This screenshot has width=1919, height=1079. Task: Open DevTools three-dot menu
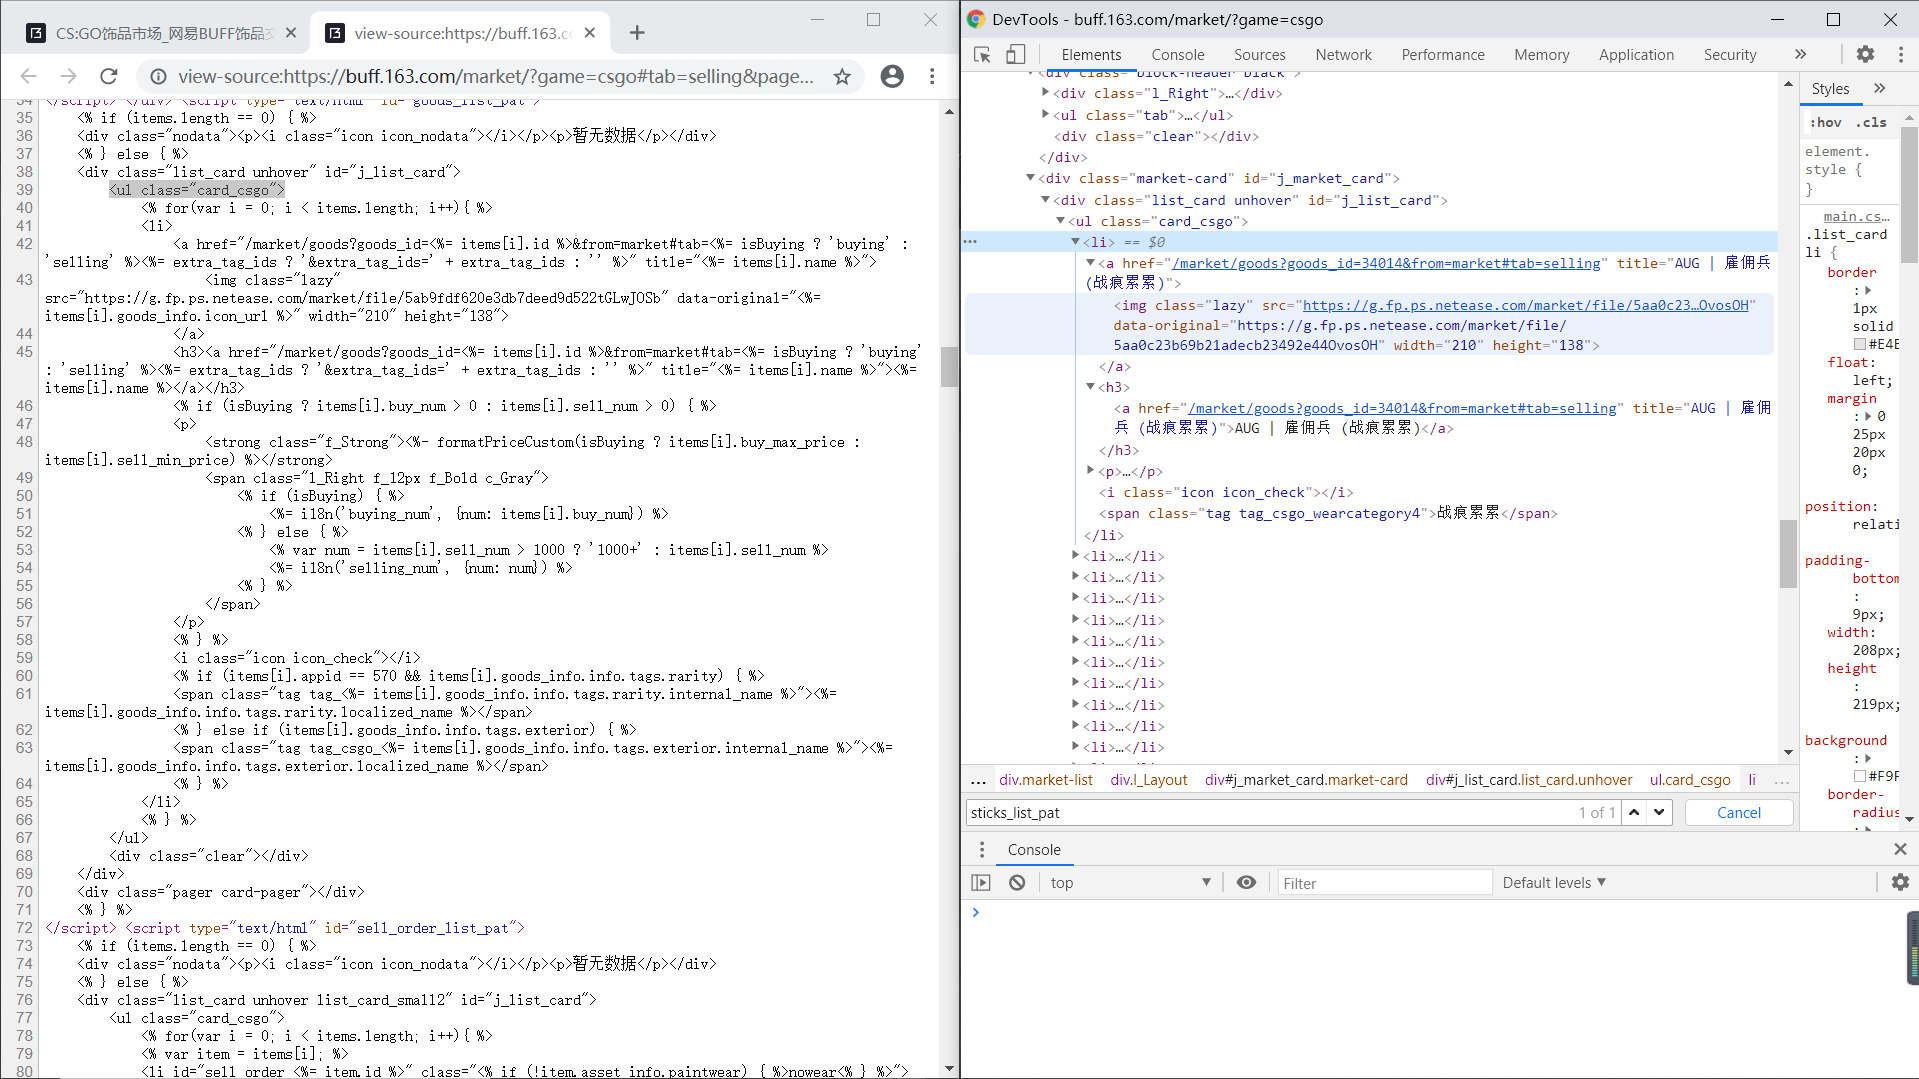(1901, 55)
